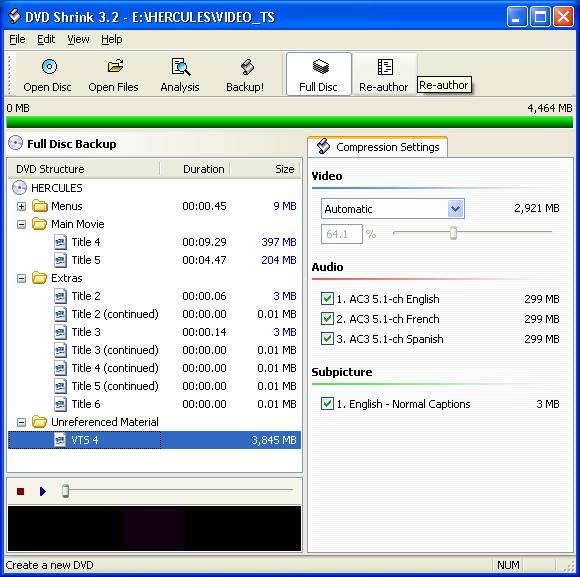Click icon beside Title 2 (continued)

coord(60,314)
